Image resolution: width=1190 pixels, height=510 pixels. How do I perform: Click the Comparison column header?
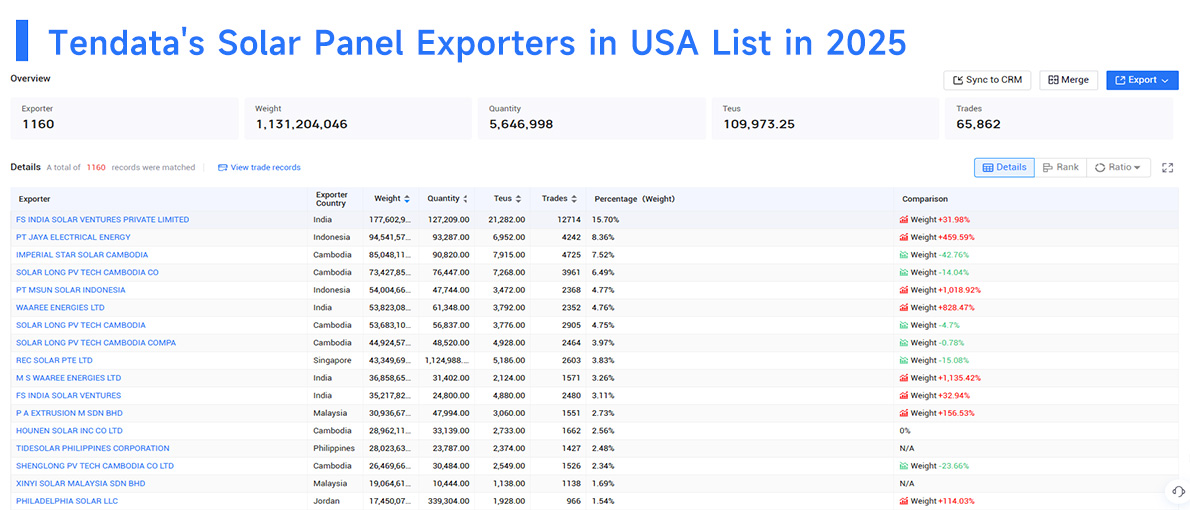point(924,199)
